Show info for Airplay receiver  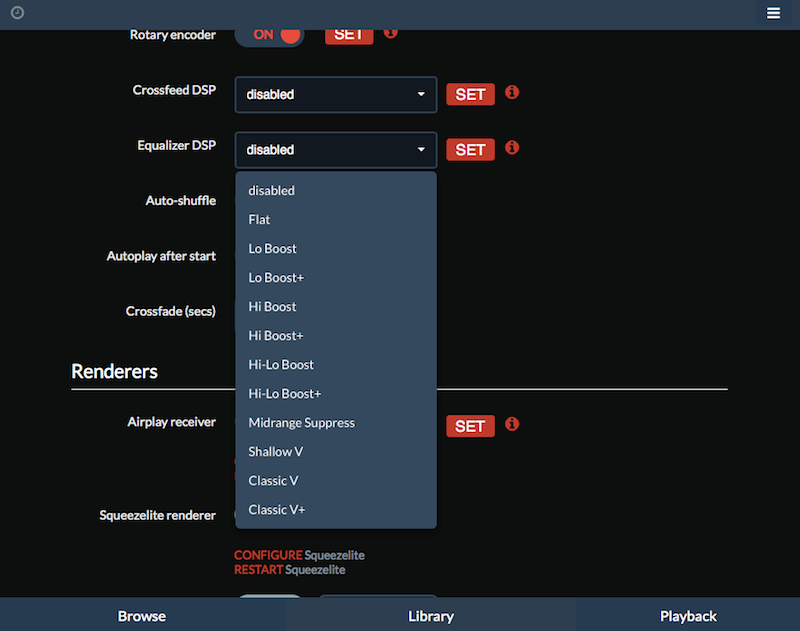tap(512, 424)
